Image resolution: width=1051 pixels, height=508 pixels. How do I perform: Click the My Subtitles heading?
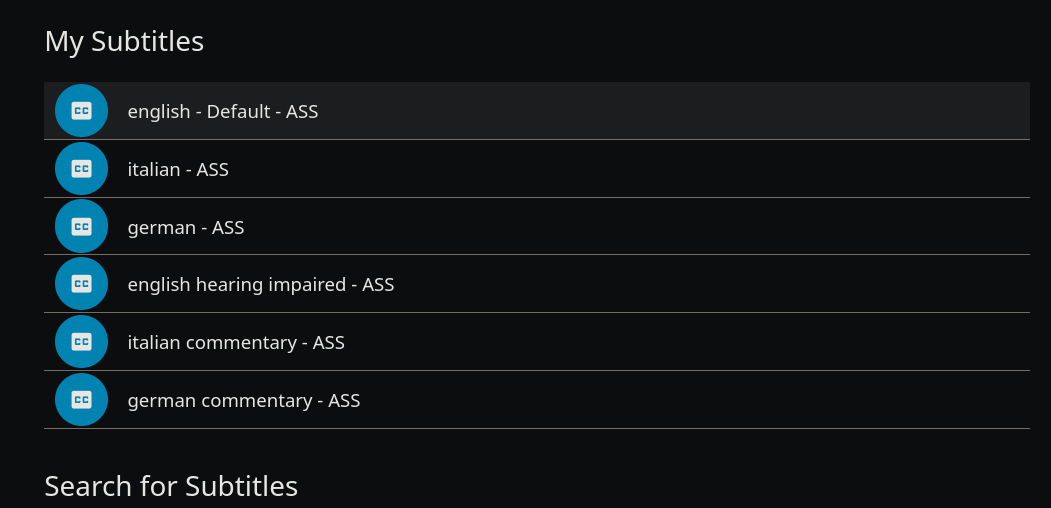[124, 41]
